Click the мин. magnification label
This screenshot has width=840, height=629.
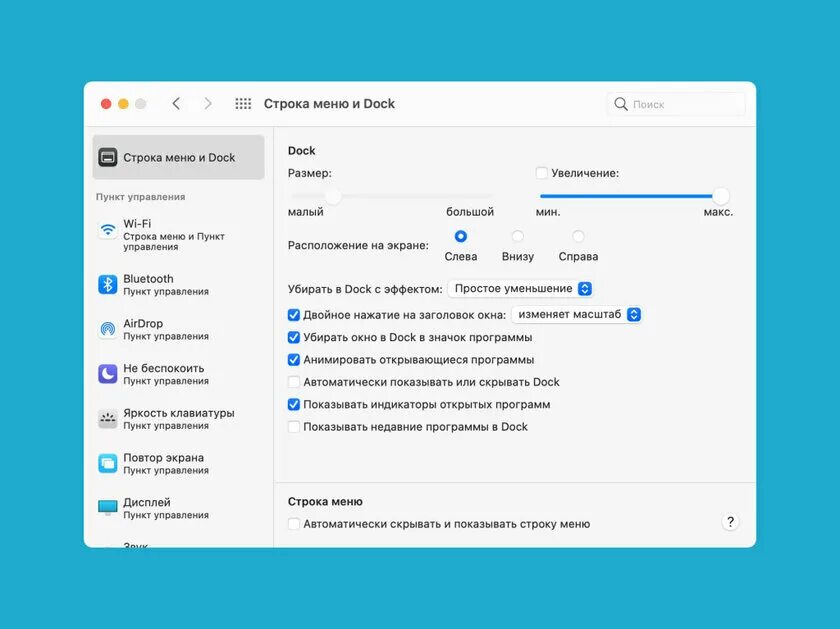click(548, 212)
